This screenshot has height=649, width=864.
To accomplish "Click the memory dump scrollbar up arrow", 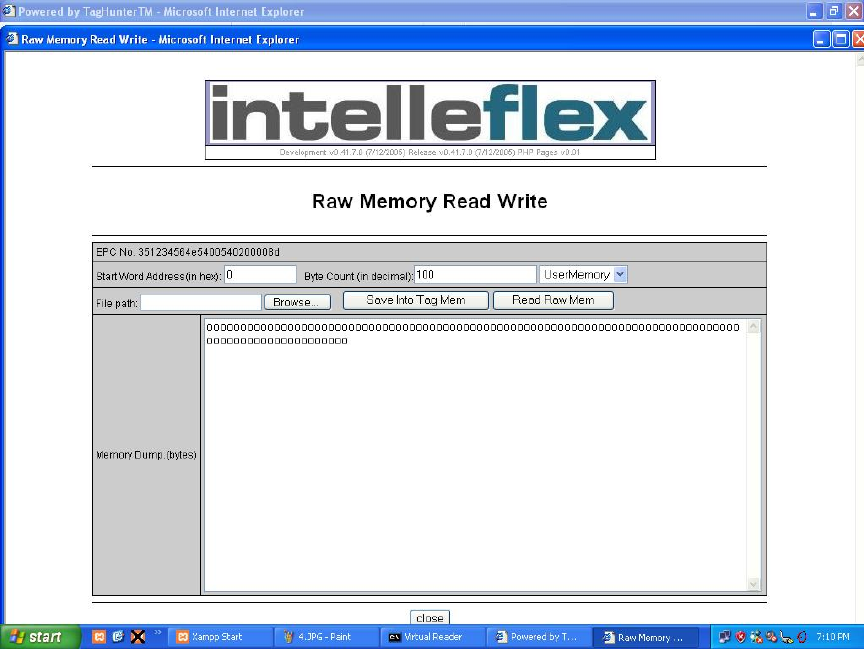I will [753, 327].
